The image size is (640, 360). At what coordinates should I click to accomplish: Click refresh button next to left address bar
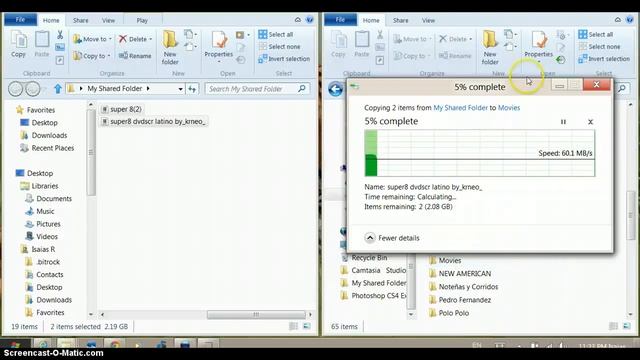point(192,89)
